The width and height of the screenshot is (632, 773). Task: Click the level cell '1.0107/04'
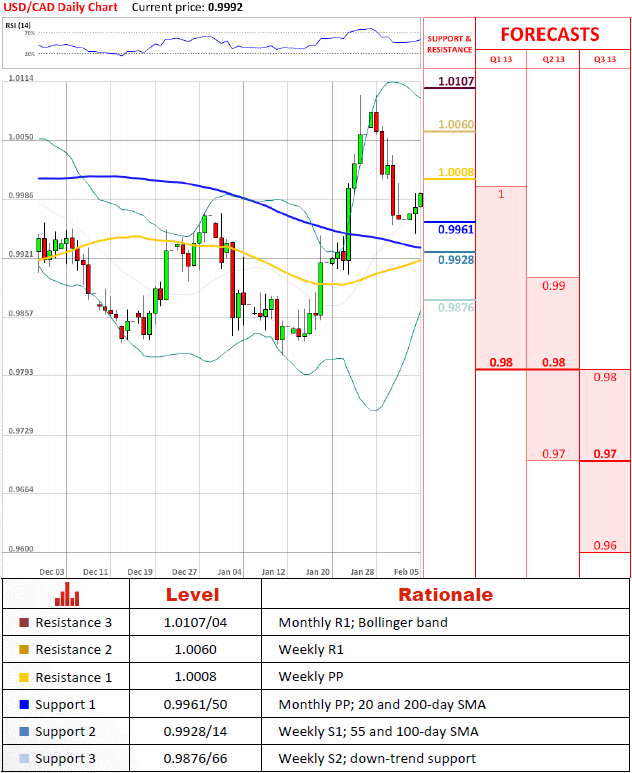pos(195,623)
